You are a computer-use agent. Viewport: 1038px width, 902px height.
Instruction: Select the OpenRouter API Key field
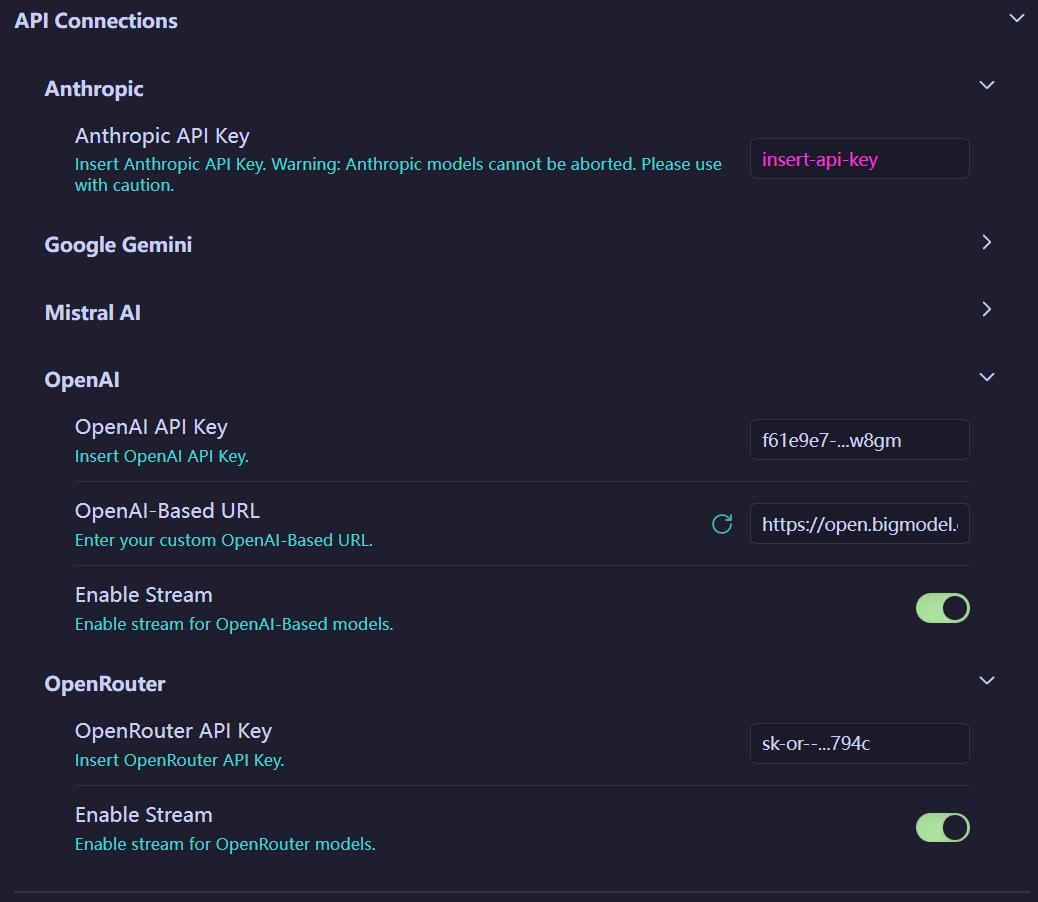tap(859, 744)
